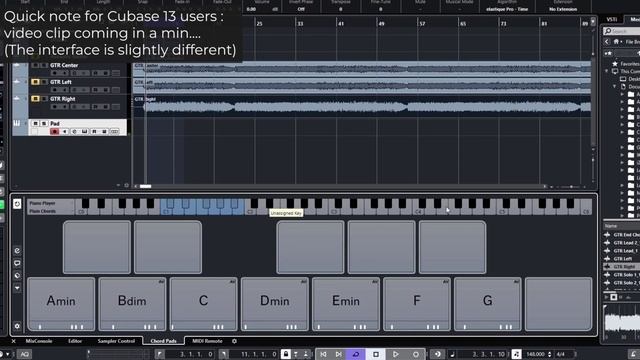
Task: Click the punch-in lock icon
Action: point(286,354)
